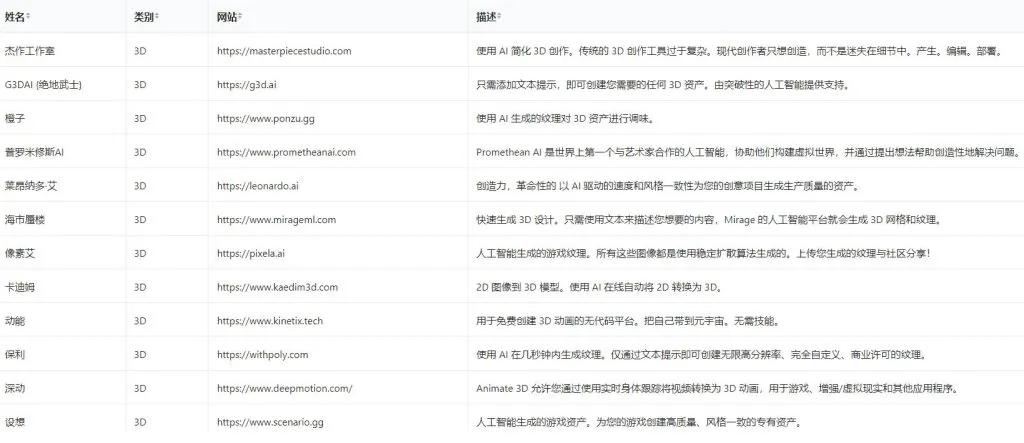This screenshot has width=1024, height=443.
Task: Open link https://www.ponzu.gg
Action: pos(266,118)
